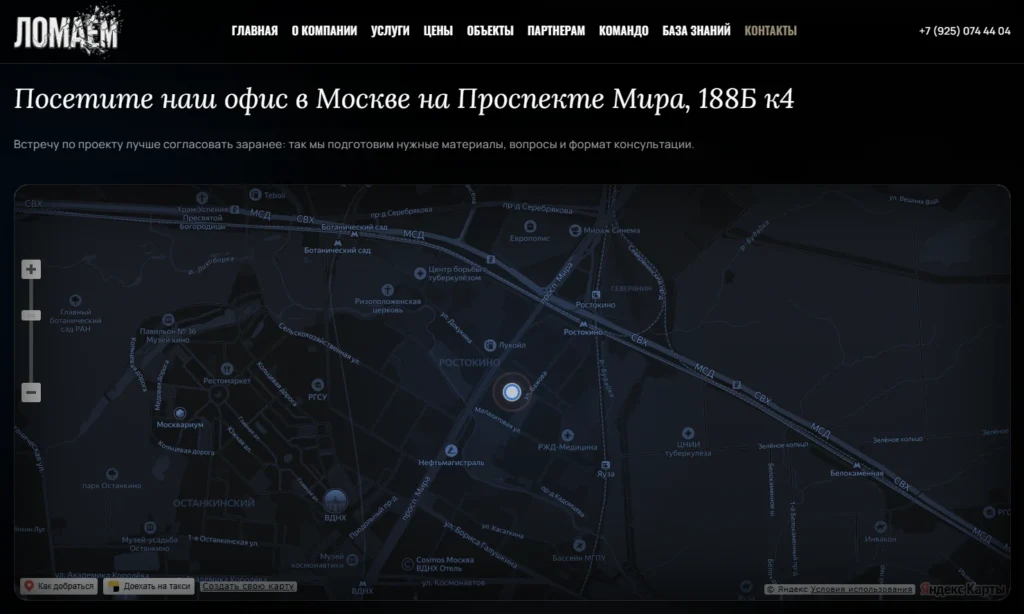Click the ОСТАНКИНСКИЙ district label

tap(214, 503)
